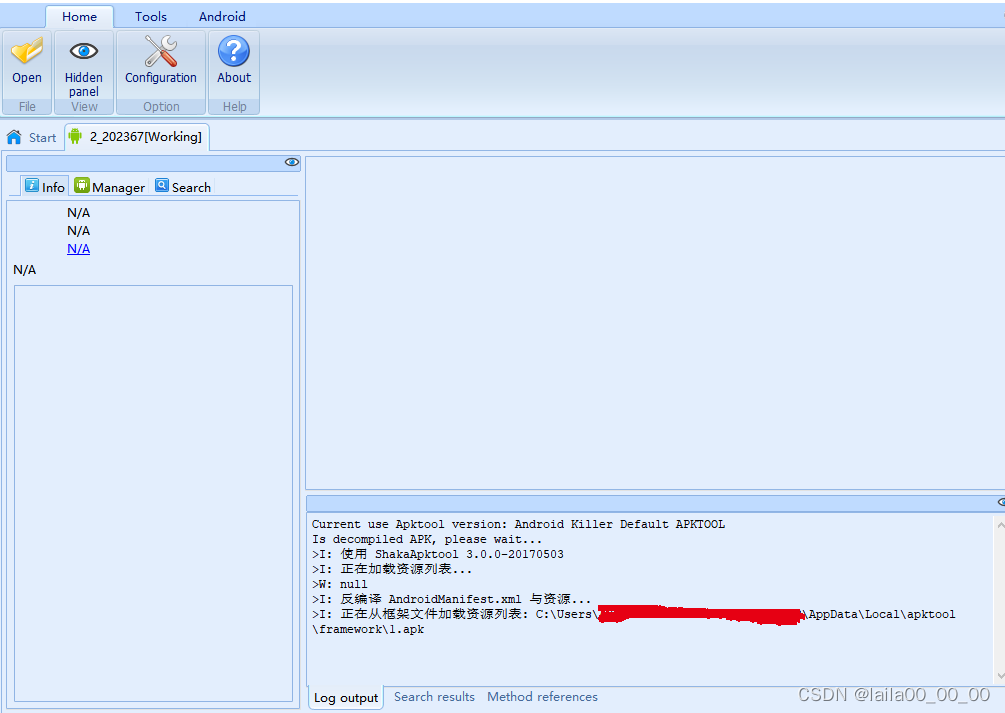
Task: Click the blue N/A hyperlink
Action: 78,248
